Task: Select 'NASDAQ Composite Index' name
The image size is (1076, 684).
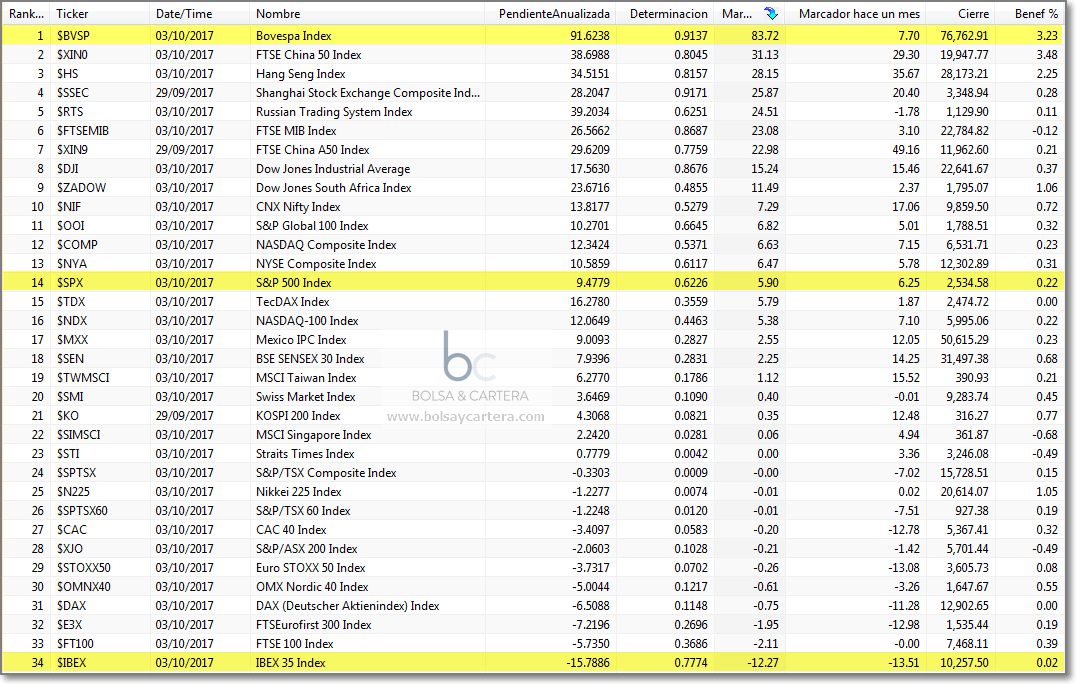Action: 327,245
